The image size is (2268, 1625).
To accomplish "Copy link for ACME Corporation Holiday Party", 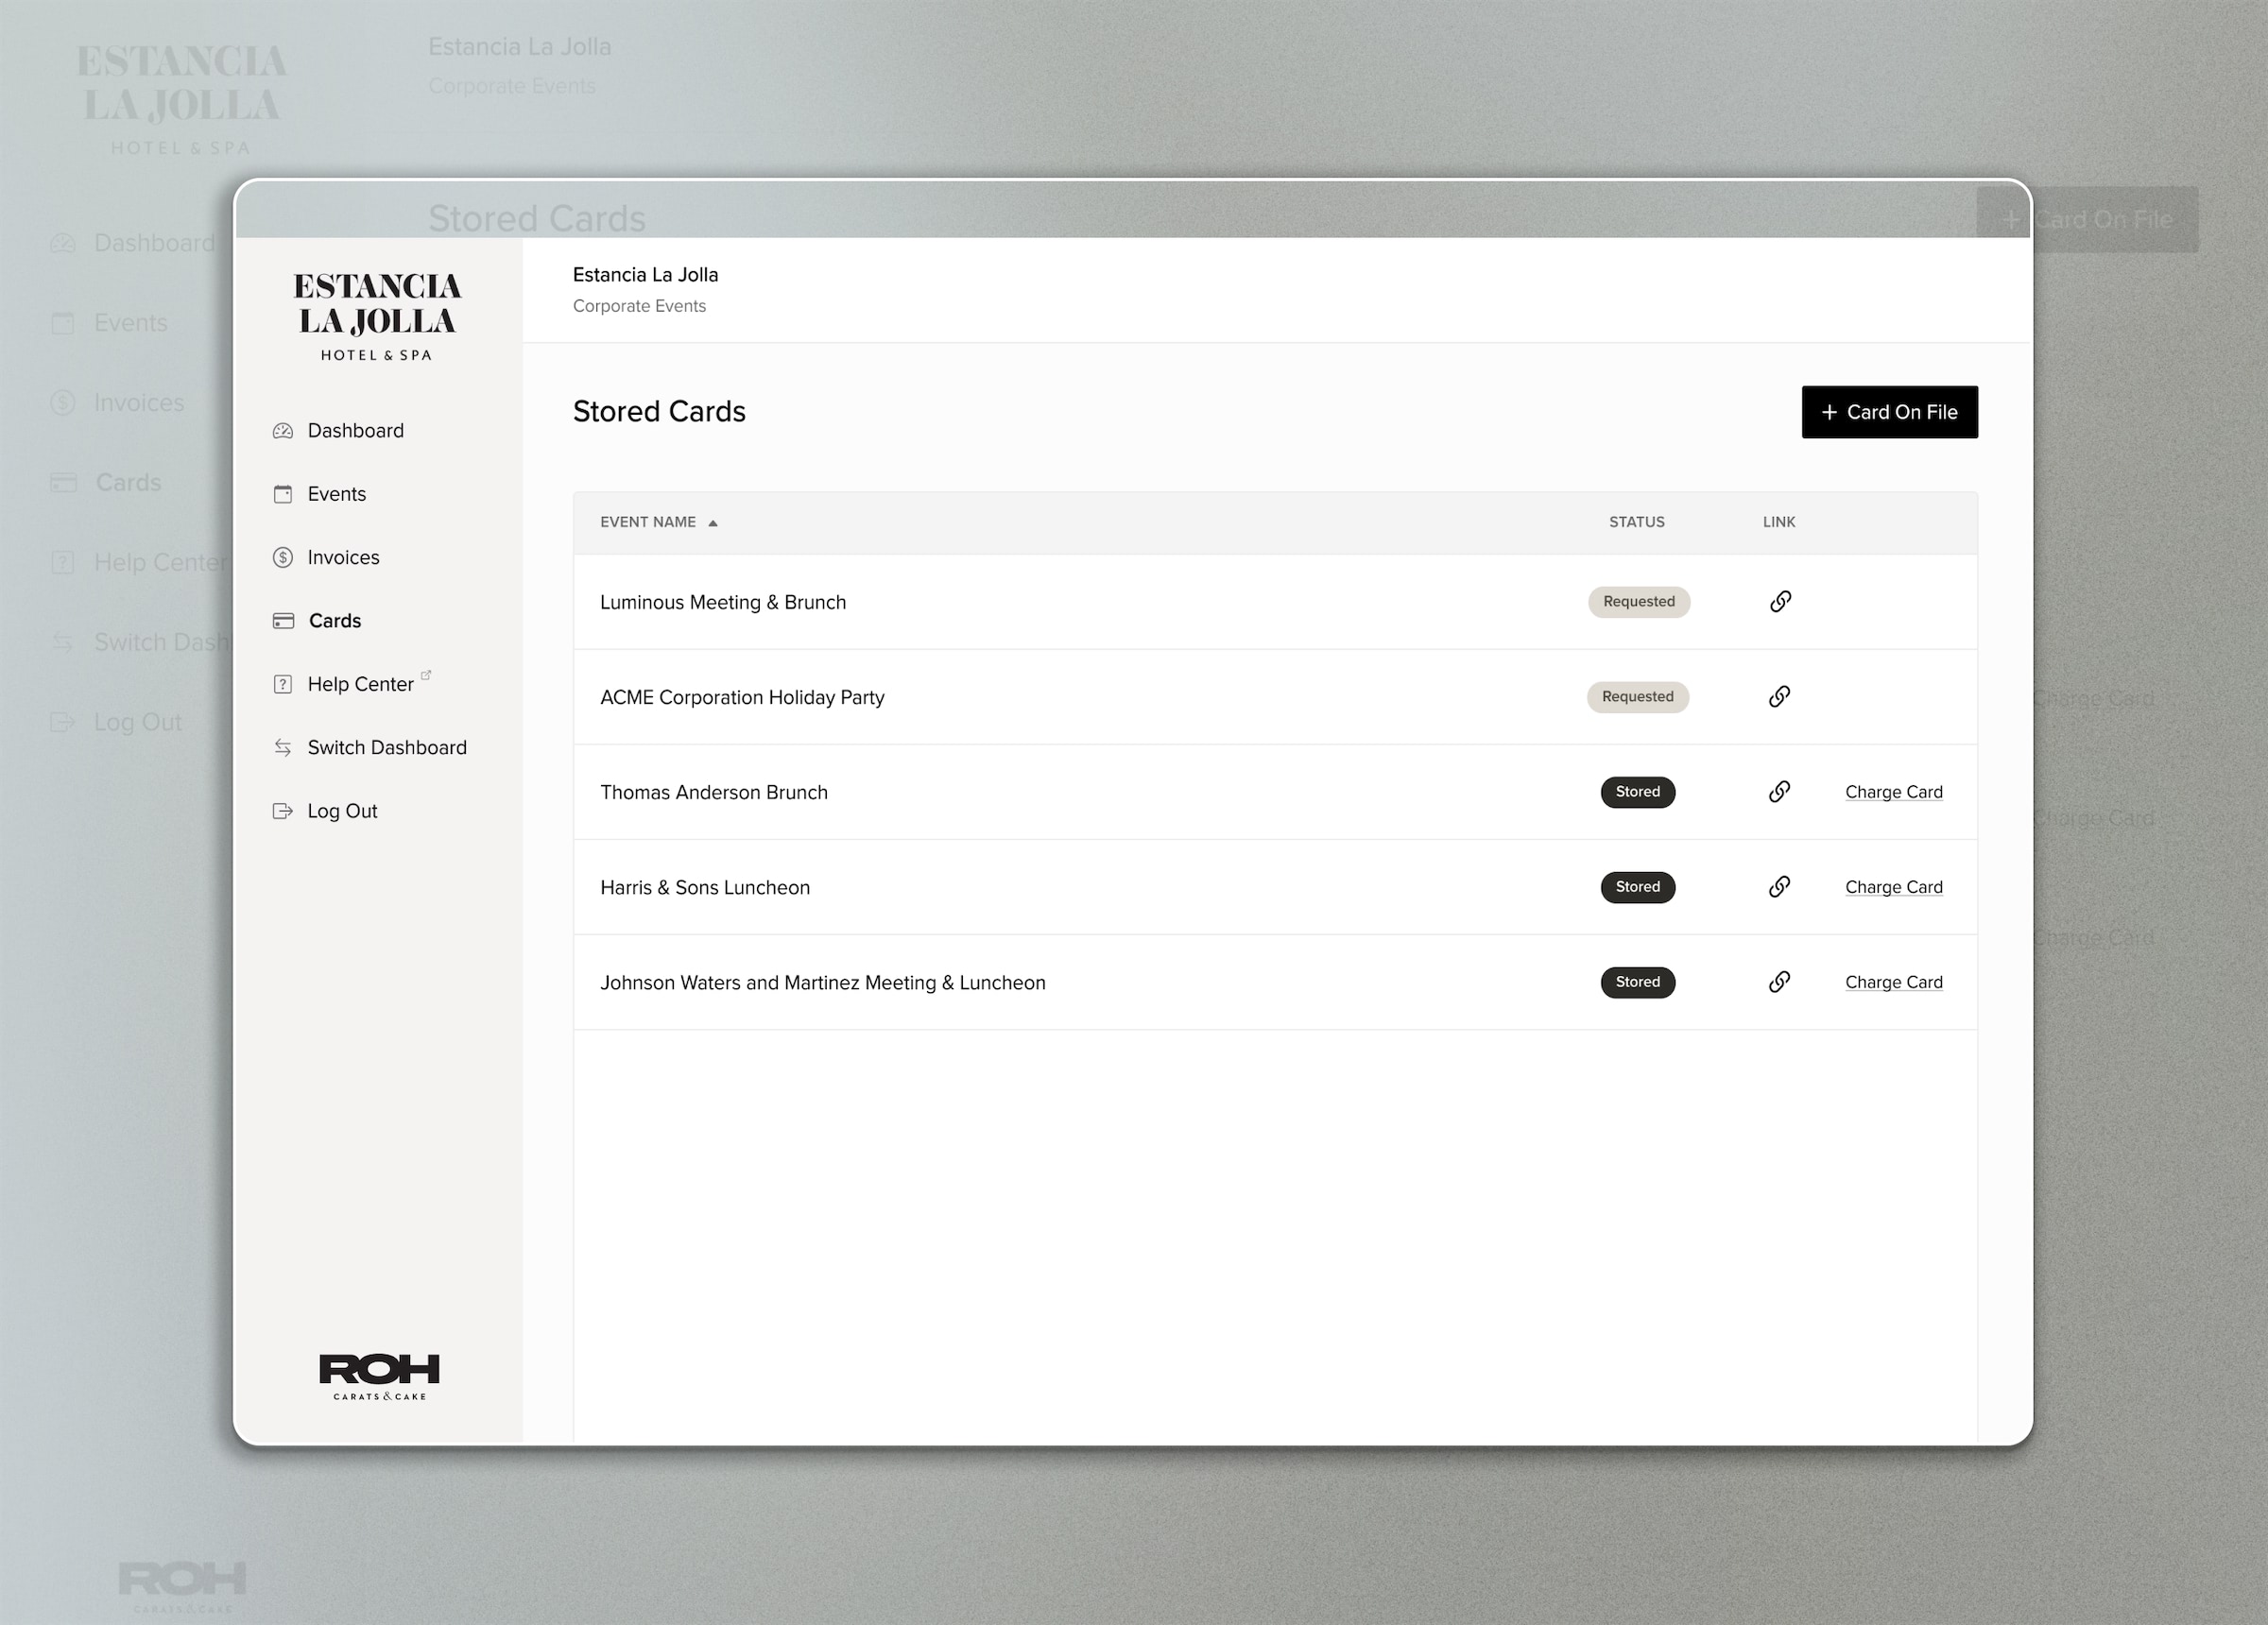I will point(1779,696).
